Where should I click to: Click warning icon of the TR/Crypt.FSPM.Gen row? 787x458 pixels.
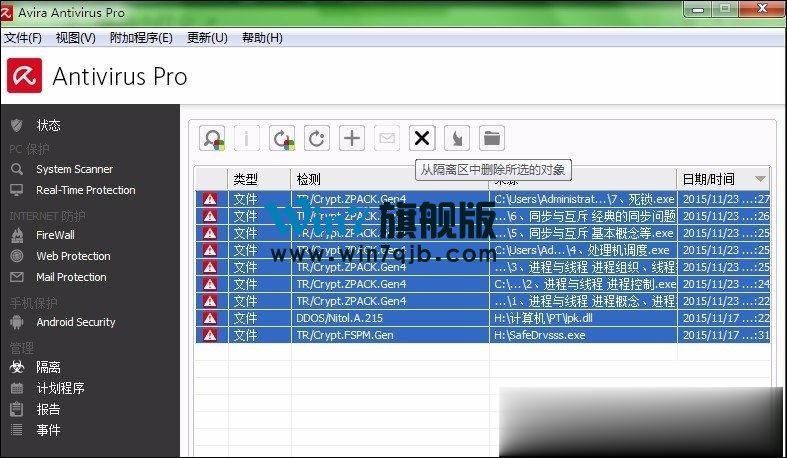pyautogui.click(x=210, y=335)
